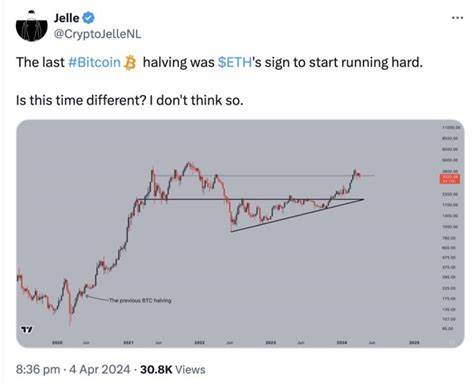Click the Bitcoin emoji icon
This screenshot has height=383, width=474.
(130, 63)
